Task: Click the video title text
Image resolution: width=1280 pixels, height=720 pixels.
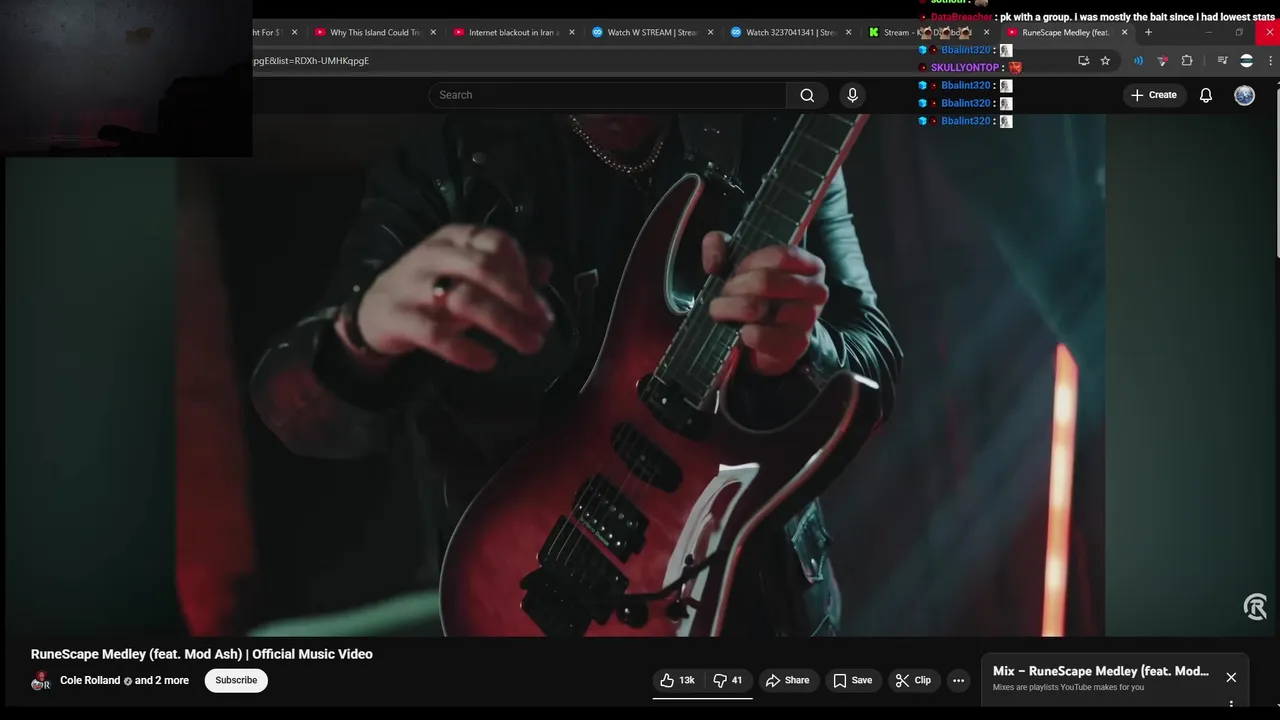Action: [x=201, y=654]
